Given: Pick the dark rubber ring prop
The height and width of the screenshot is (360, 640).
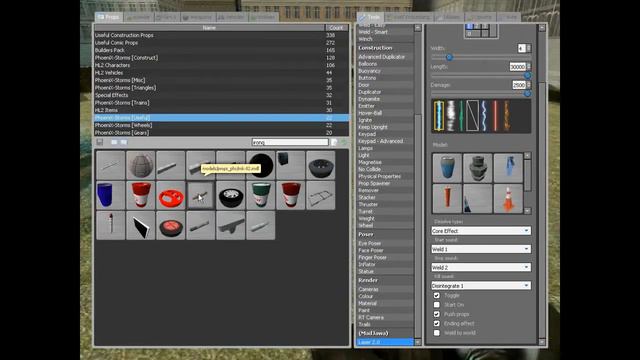Looking at the screenshot, I should [320, 165].
